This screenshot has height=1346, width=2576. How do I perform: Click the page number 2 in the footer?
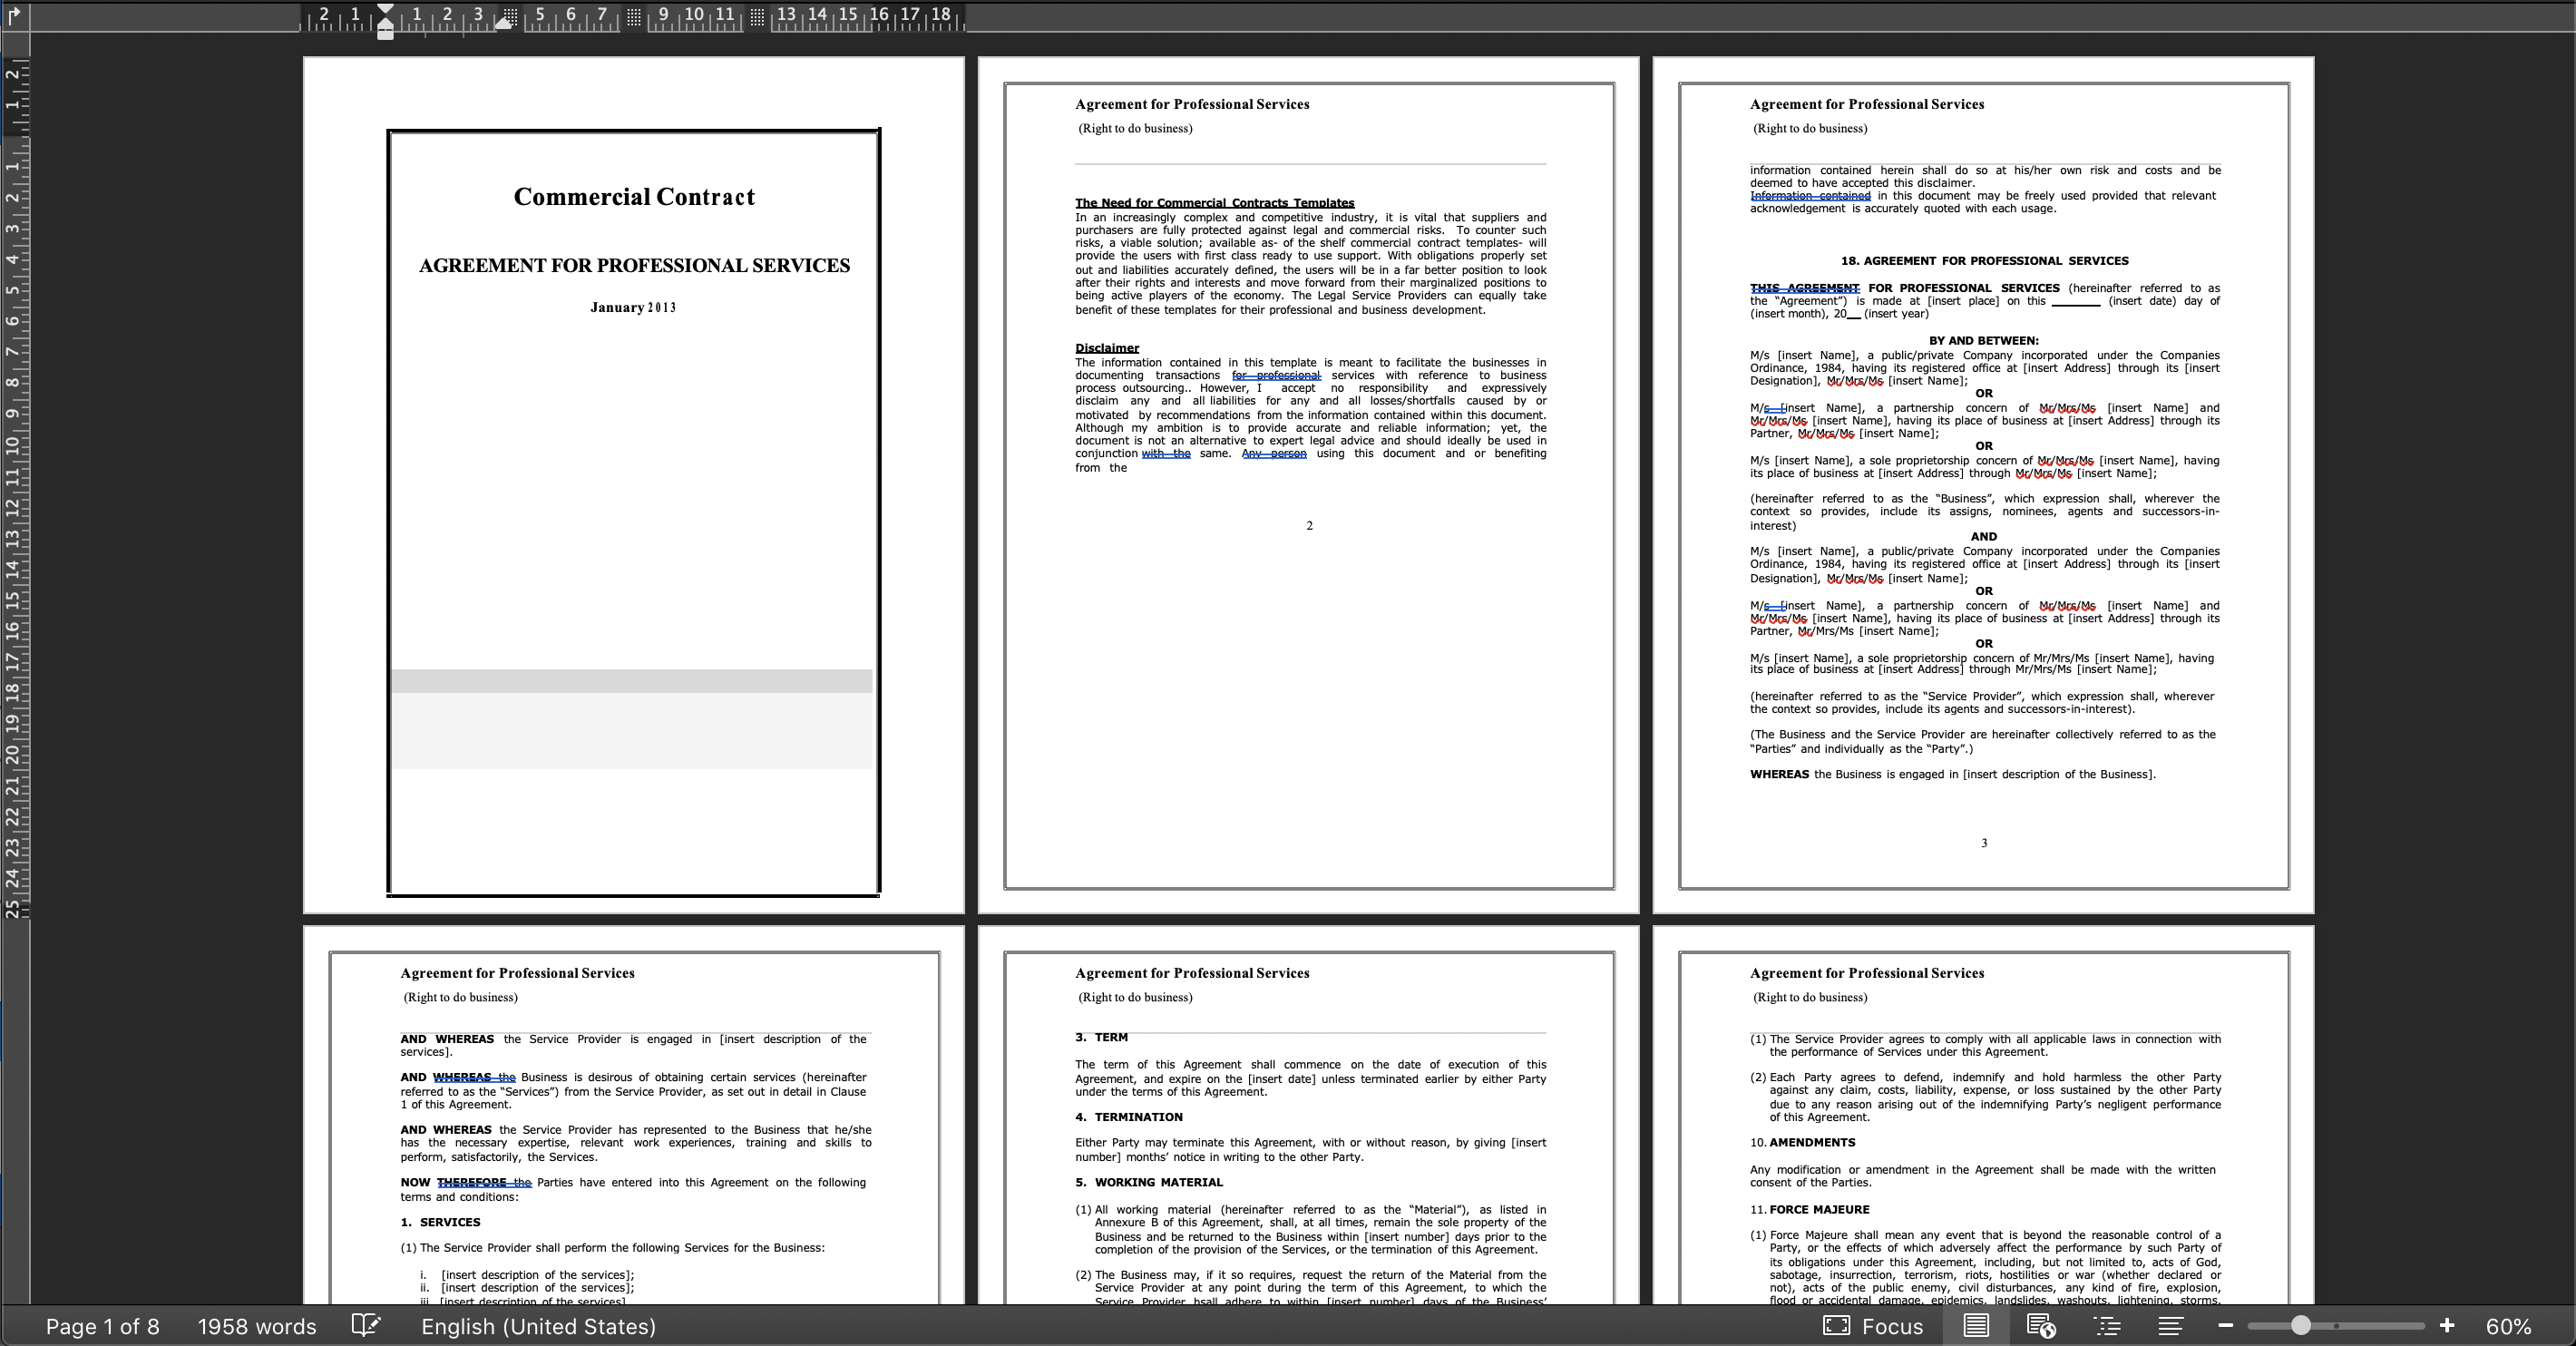pyautogui.click(x=1309, y=526)
